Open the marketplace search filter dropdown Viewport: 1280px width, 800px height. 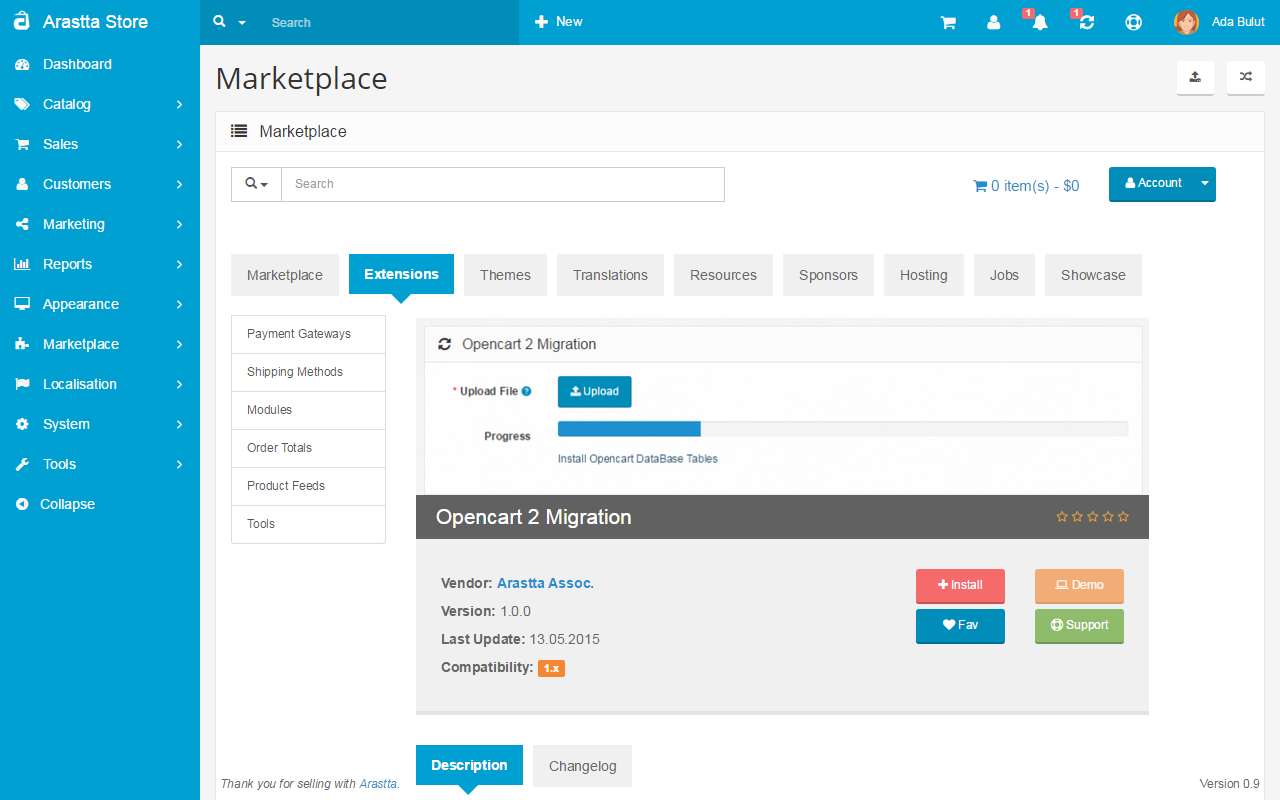coord(256,184)
